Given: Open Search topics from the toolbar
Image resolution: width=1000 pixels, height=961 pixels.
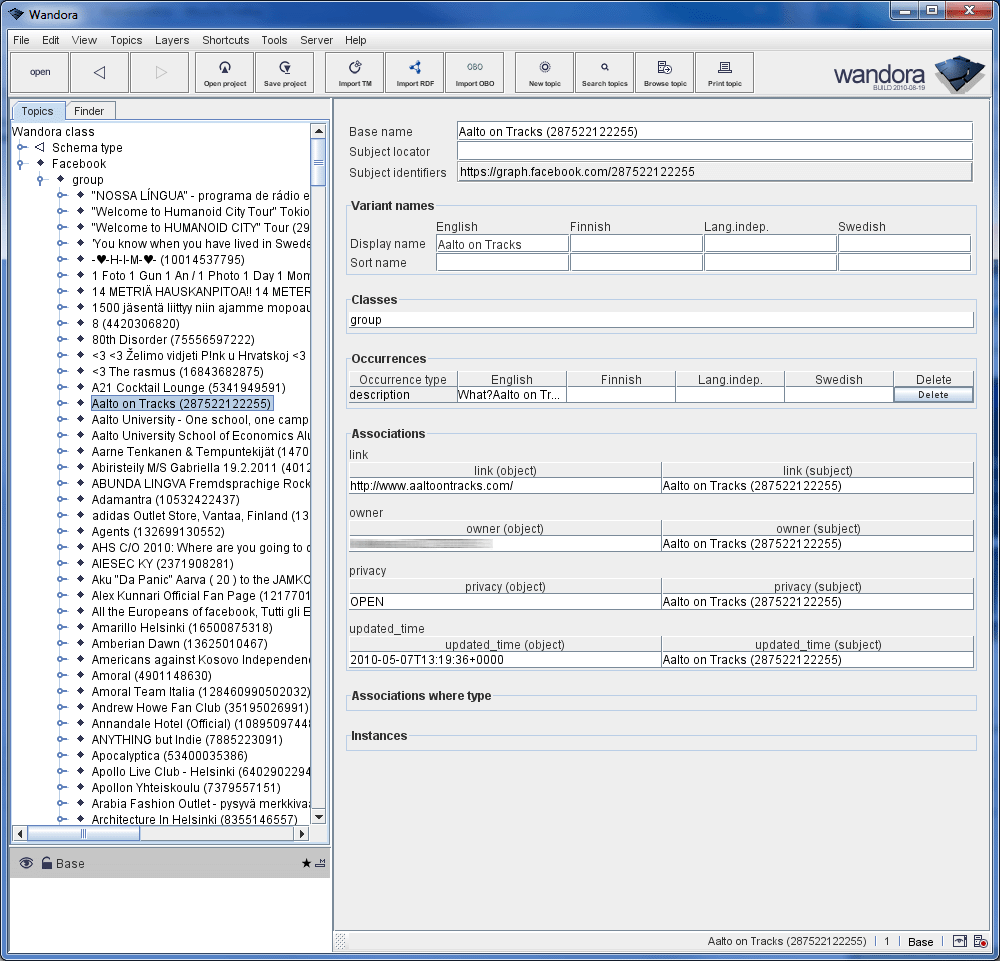Looking at the screenshot, I should pyautogui.click(x=604, y=72).
